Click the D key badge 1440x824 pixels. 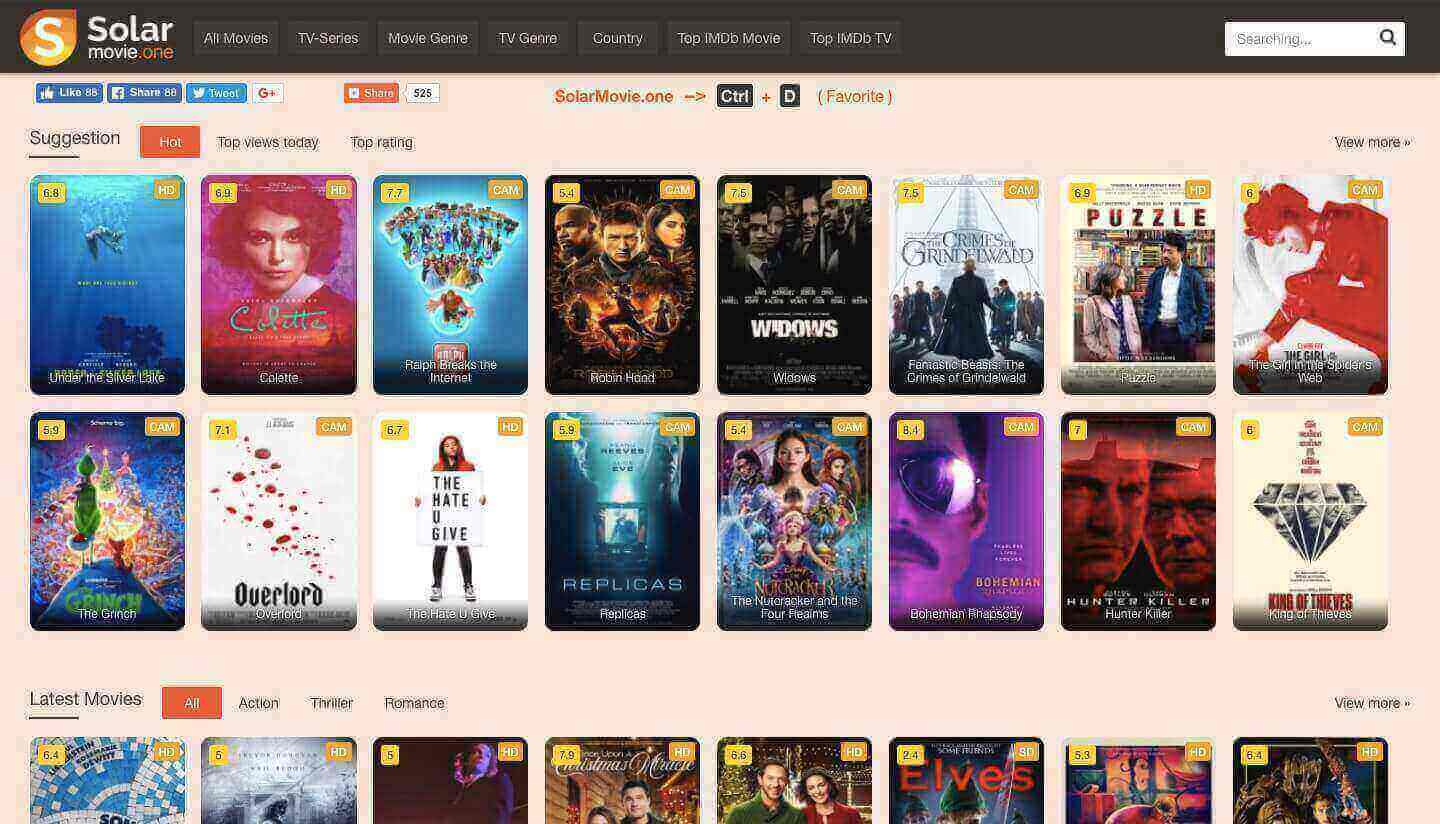pyautogui.click(x=790, y=96)
